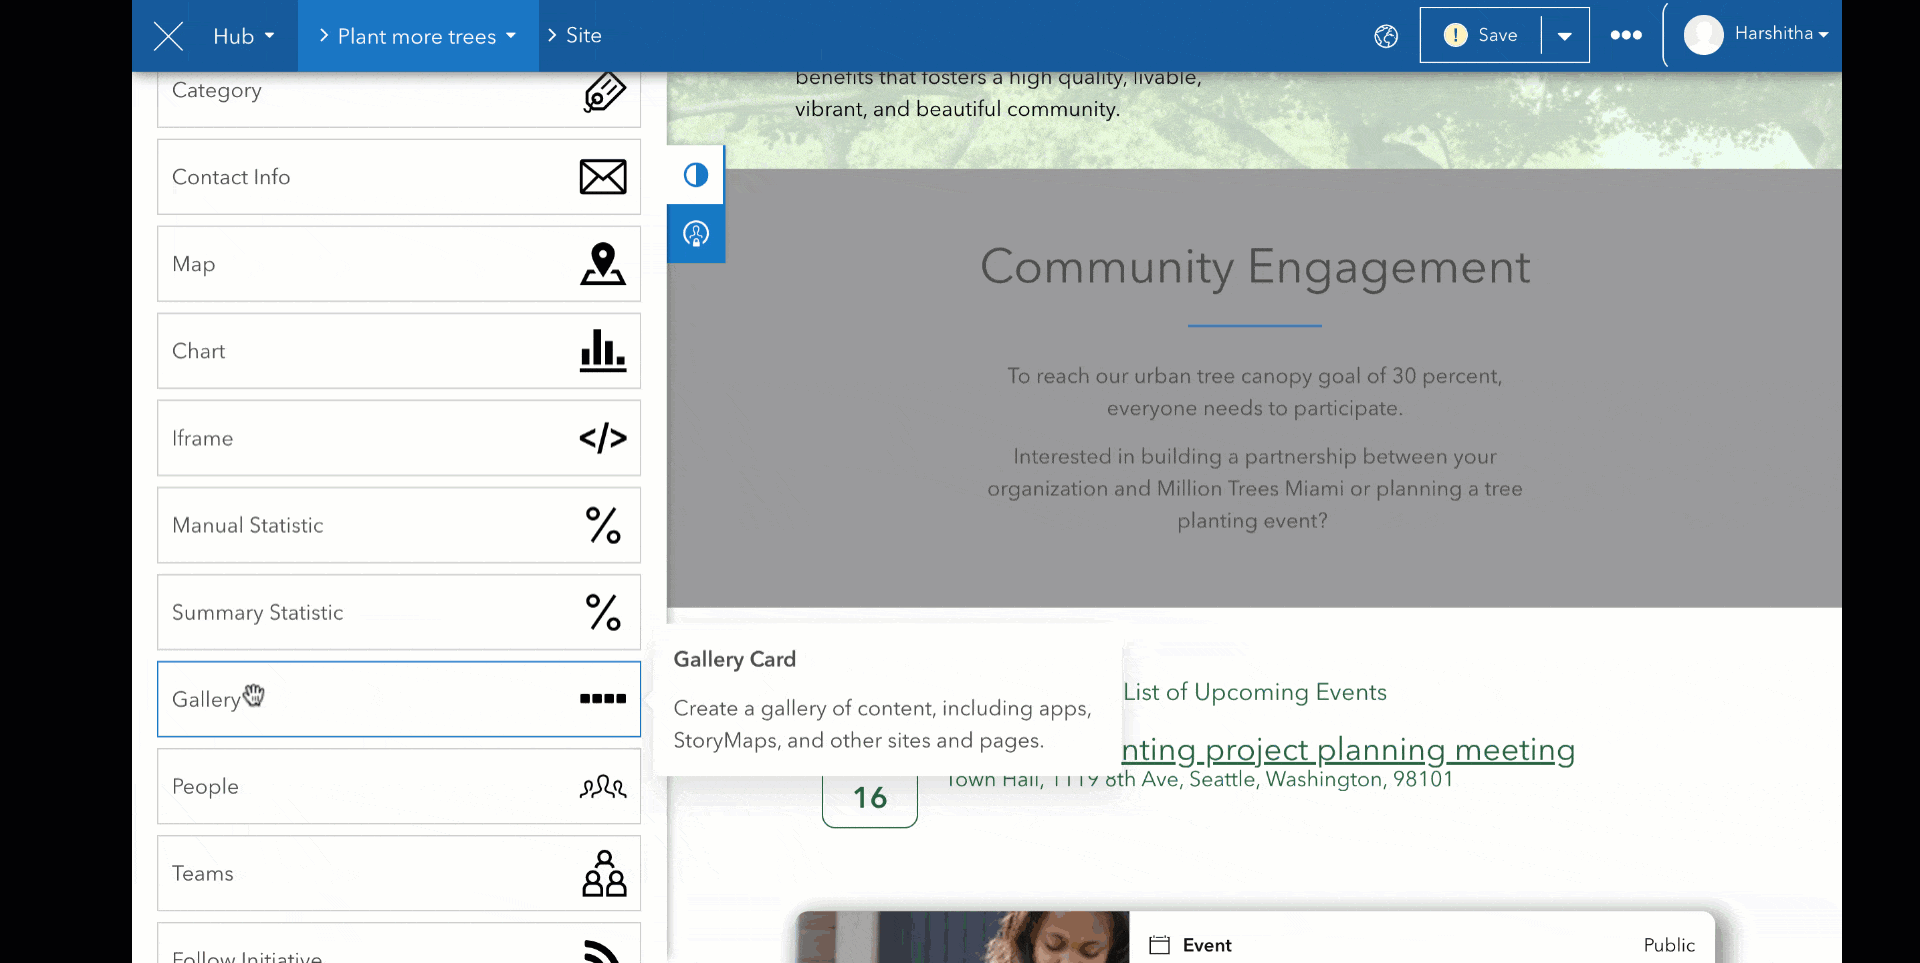
Task: Click the Summary Statistic percent icon
Action: point(603,612)
